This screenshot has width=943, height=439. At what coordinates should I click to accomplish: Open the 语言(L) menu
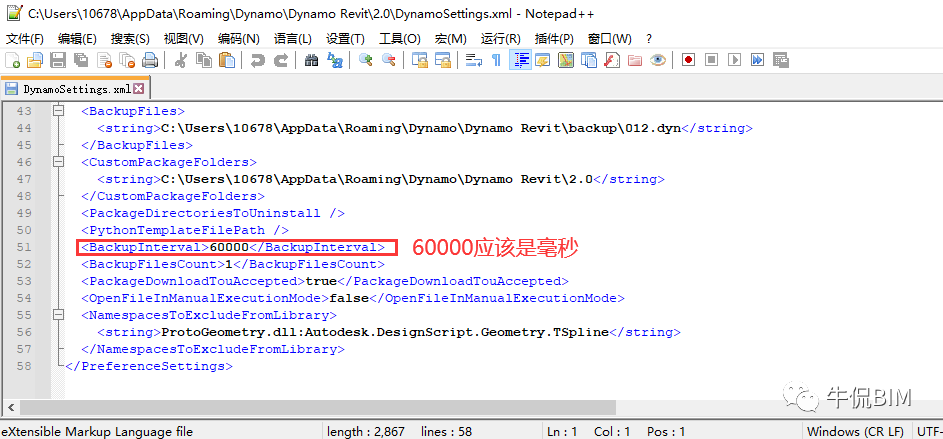click(x=292, y=39)
